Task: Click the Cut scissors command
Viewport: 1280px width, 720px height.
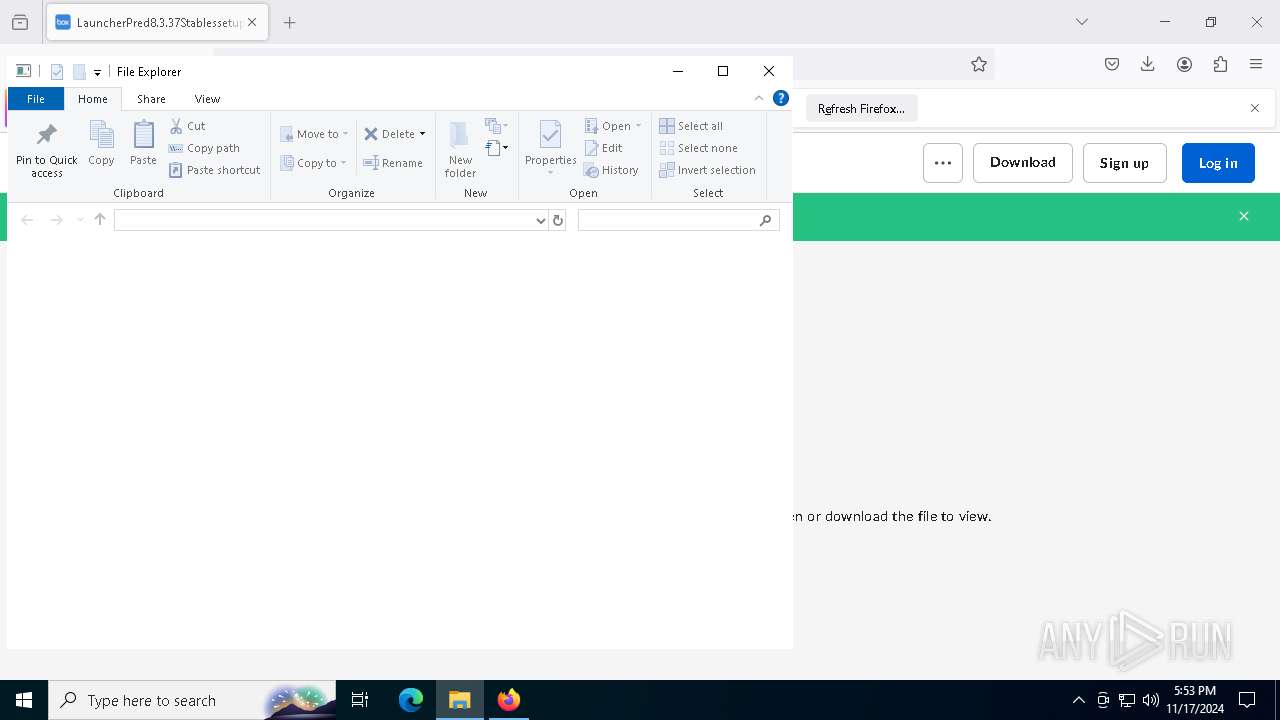Action: coord(187,126)
